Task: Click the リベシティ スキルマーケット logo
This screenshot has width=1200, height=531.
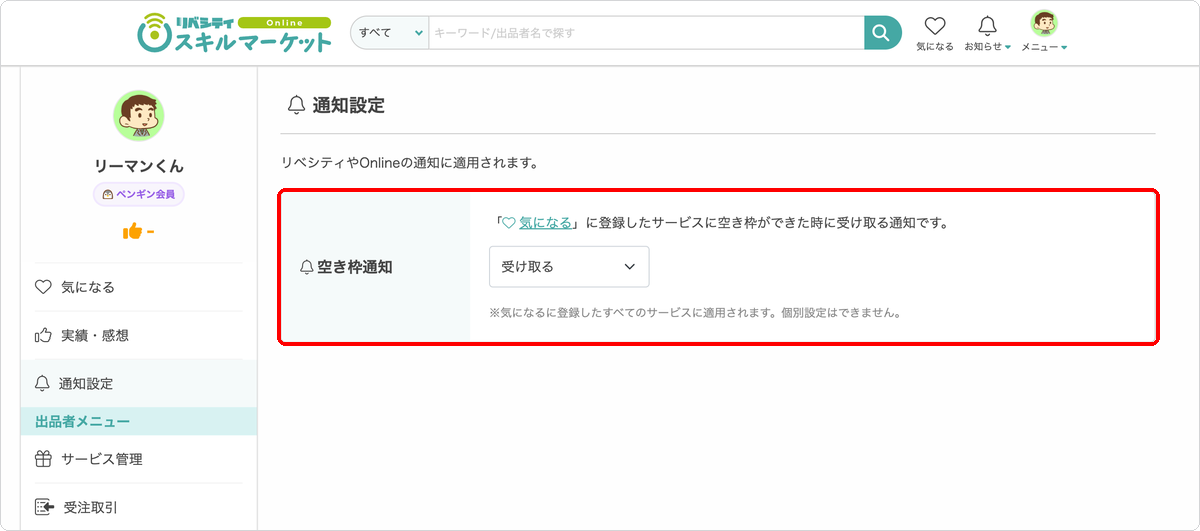Action: click(235, 34)
